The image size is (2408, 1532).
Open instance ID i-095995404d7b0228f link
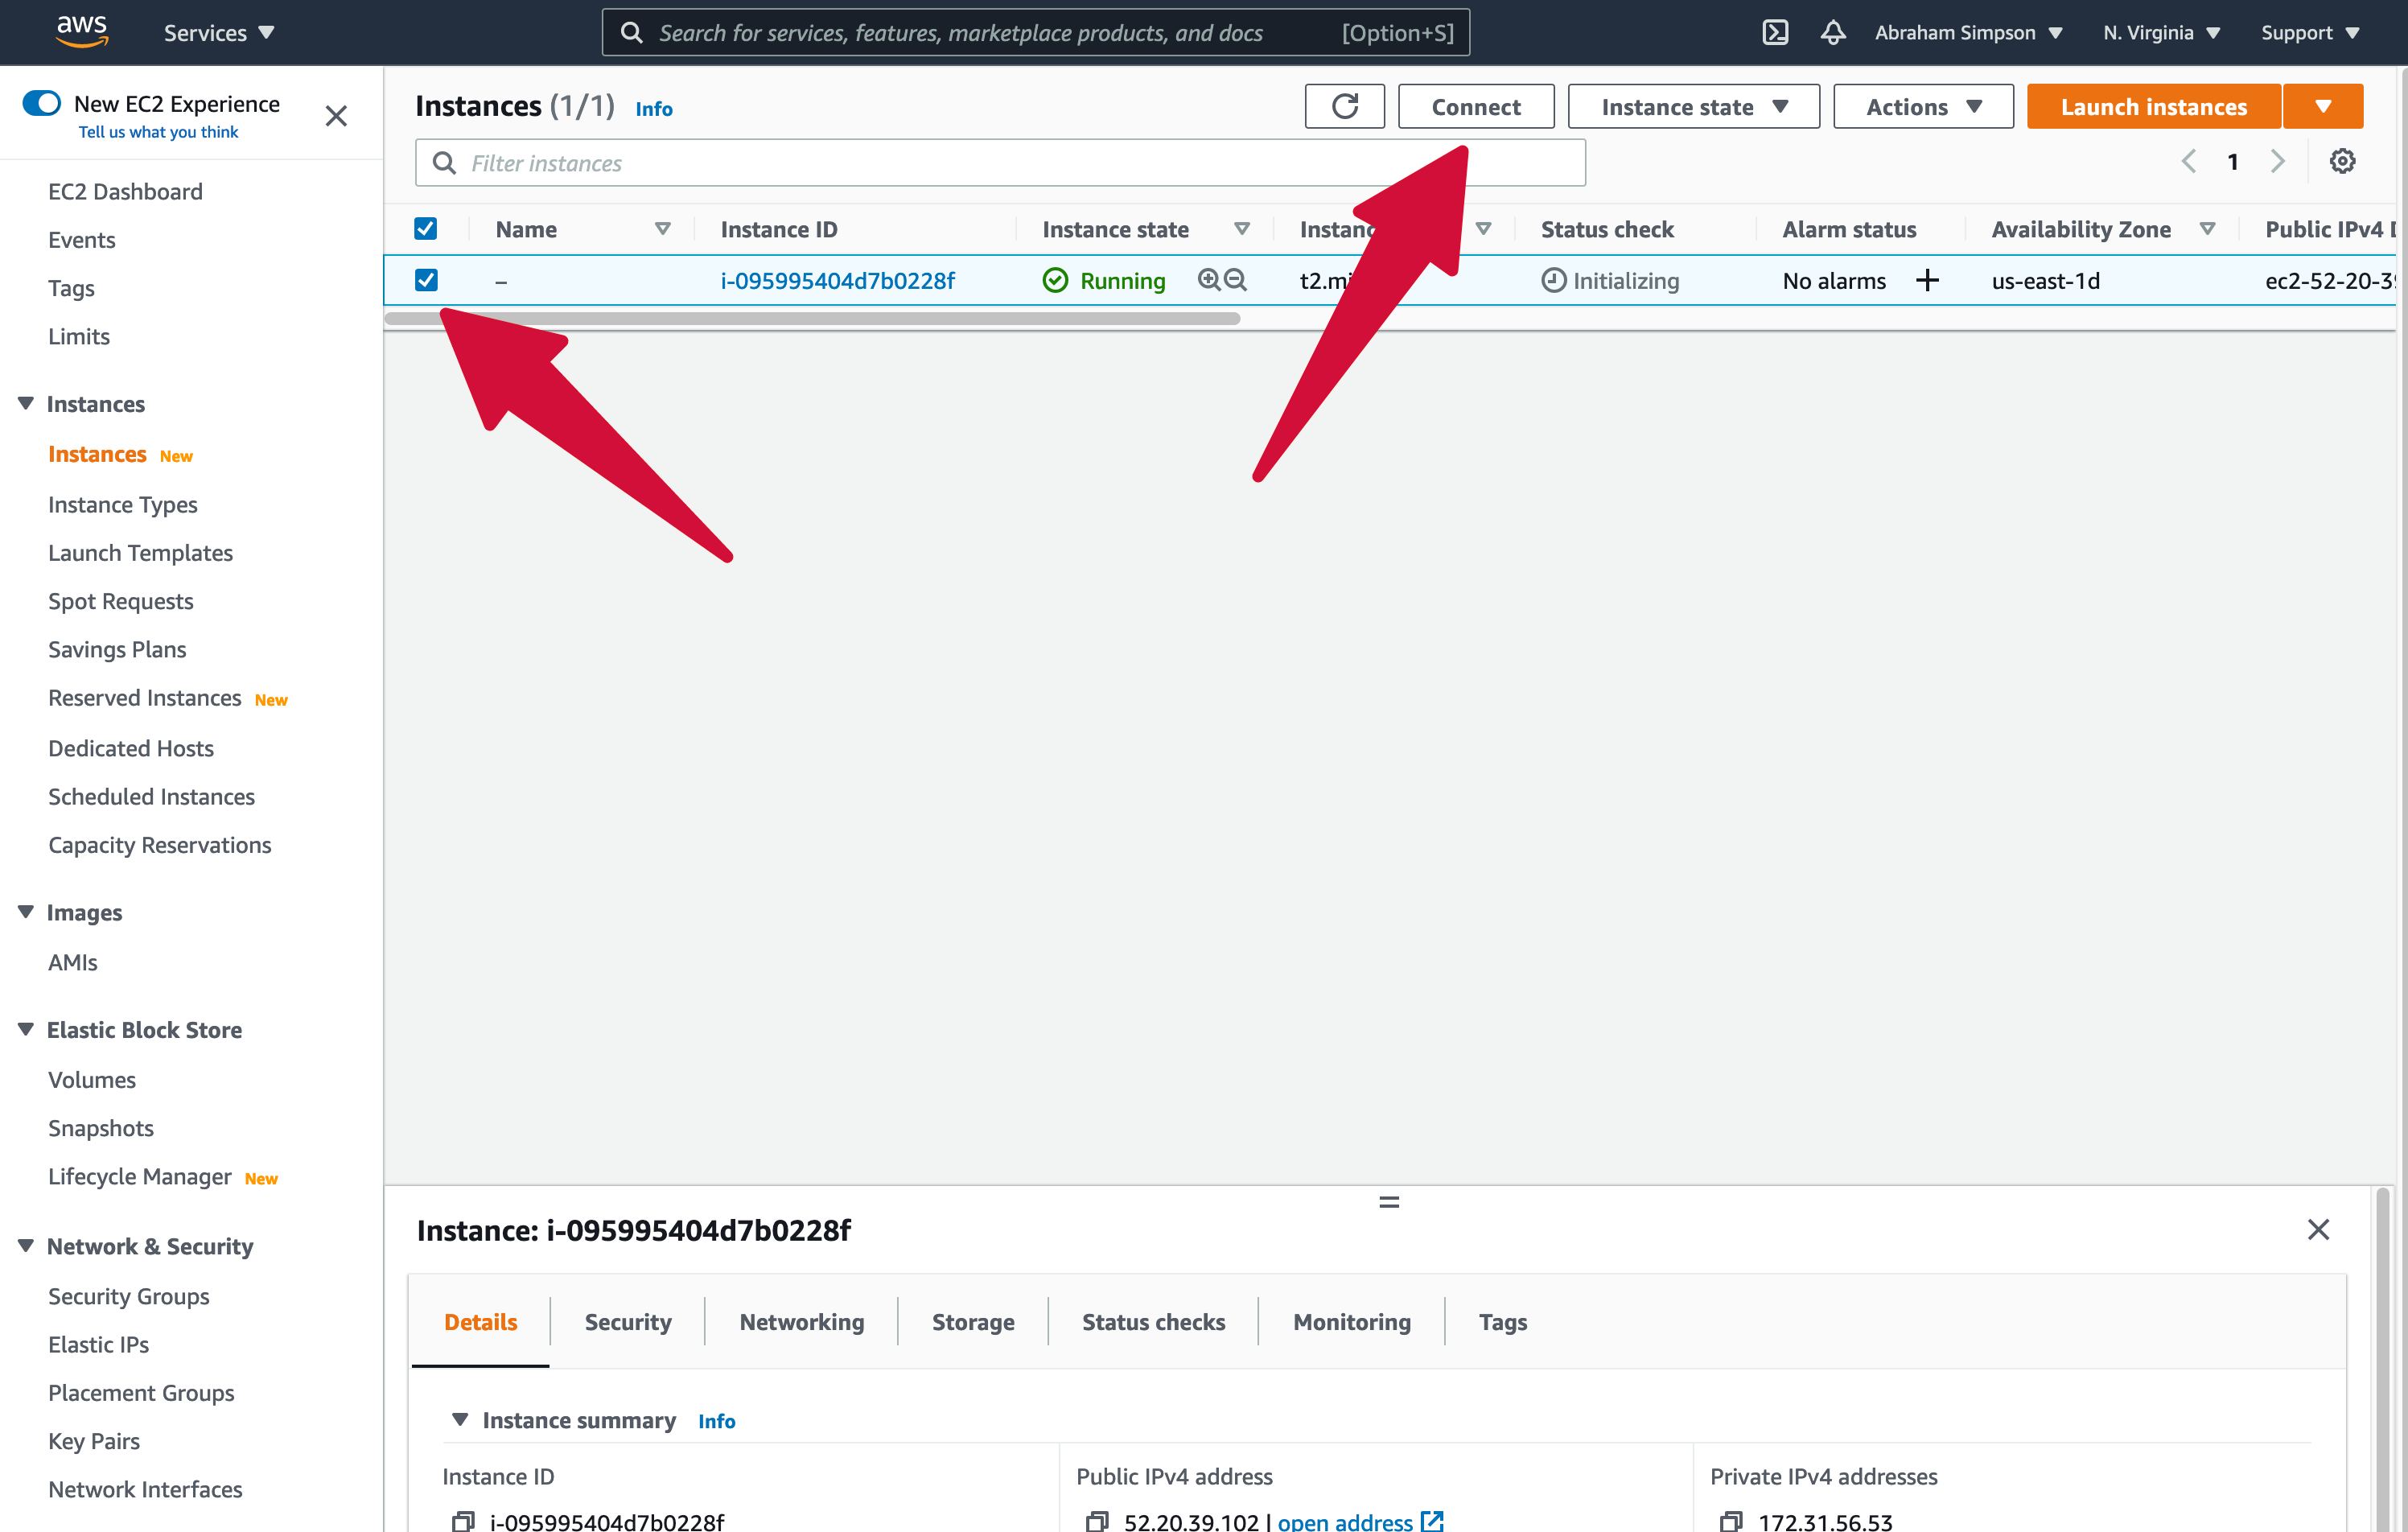tap(837, 281)
